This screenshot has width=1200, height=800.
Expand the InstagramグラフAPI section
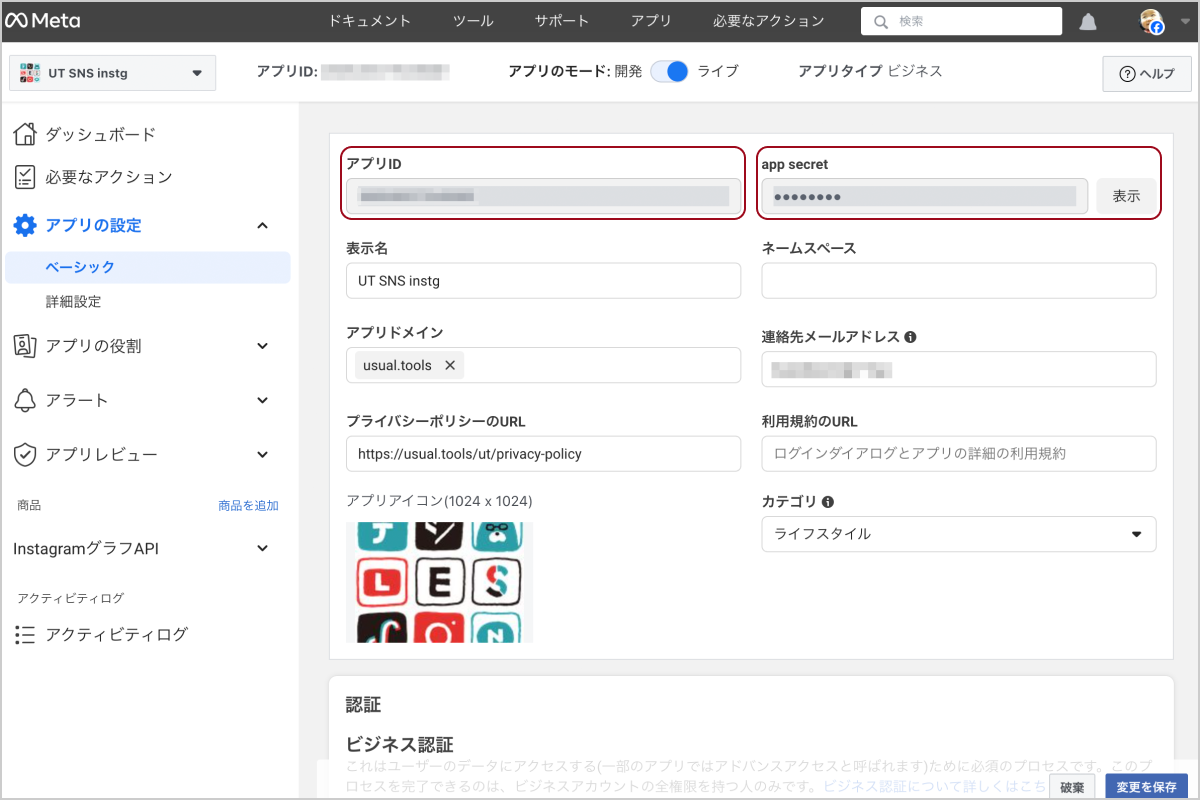point(142,548)
